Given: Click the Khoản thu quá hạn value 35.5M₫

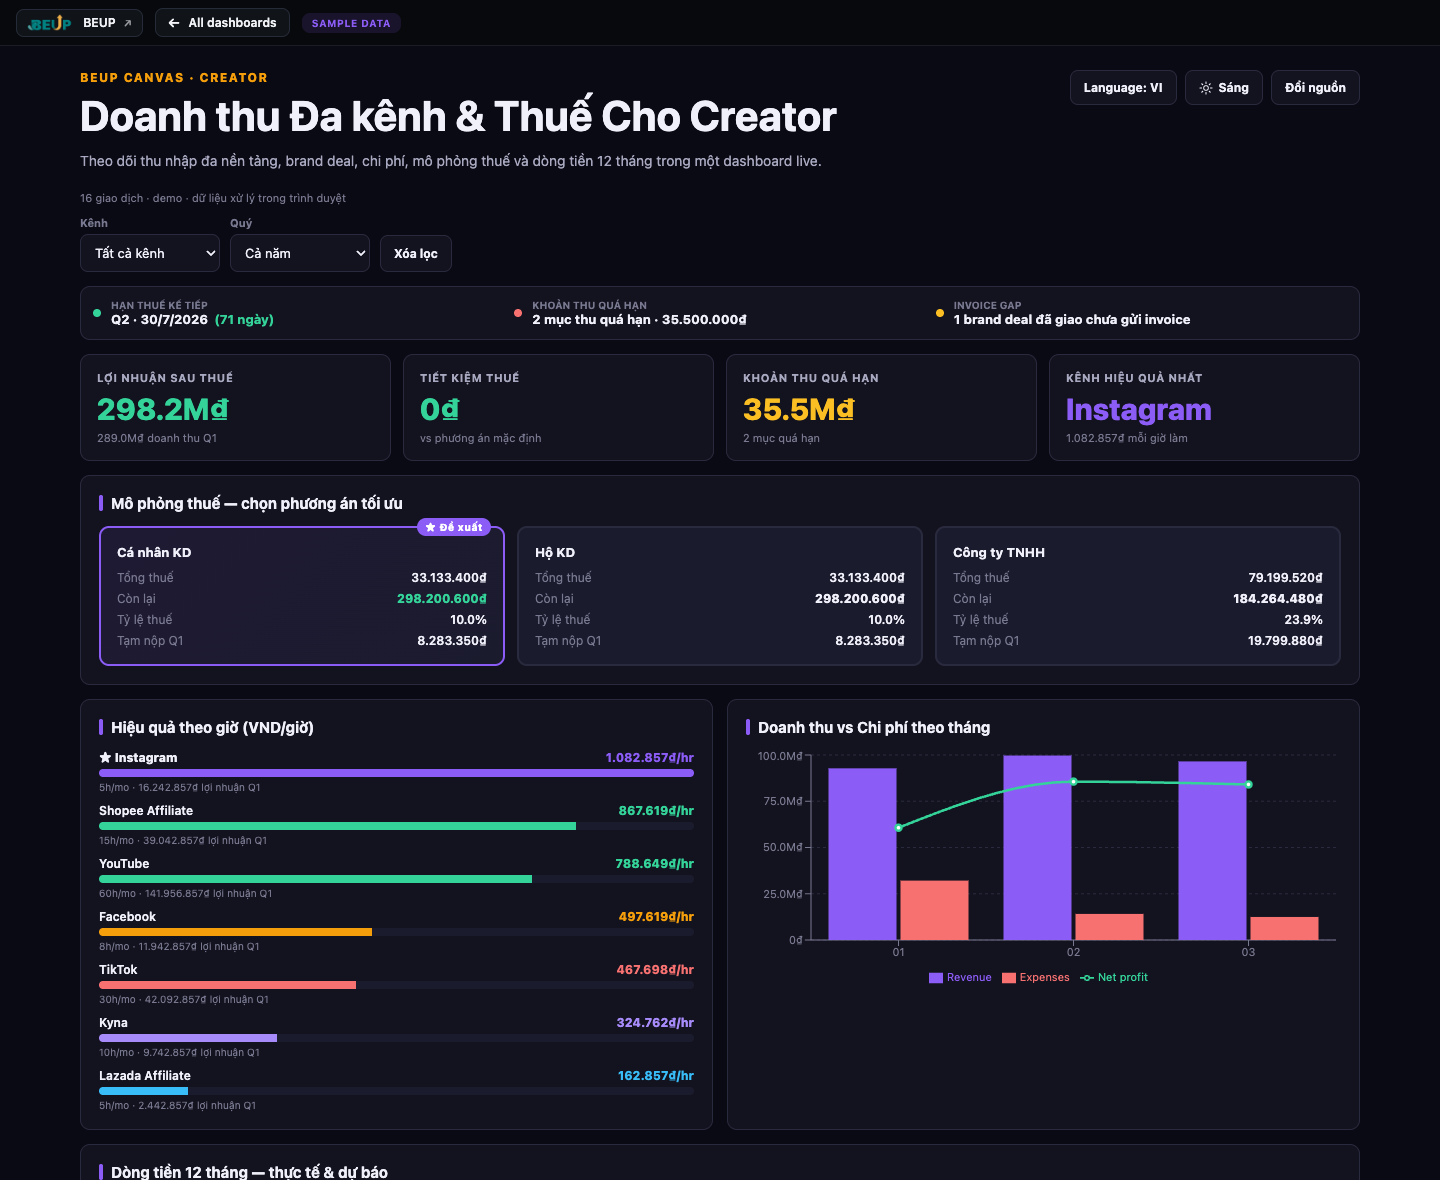Looking at the screenshot, I should tap(799, 409).
